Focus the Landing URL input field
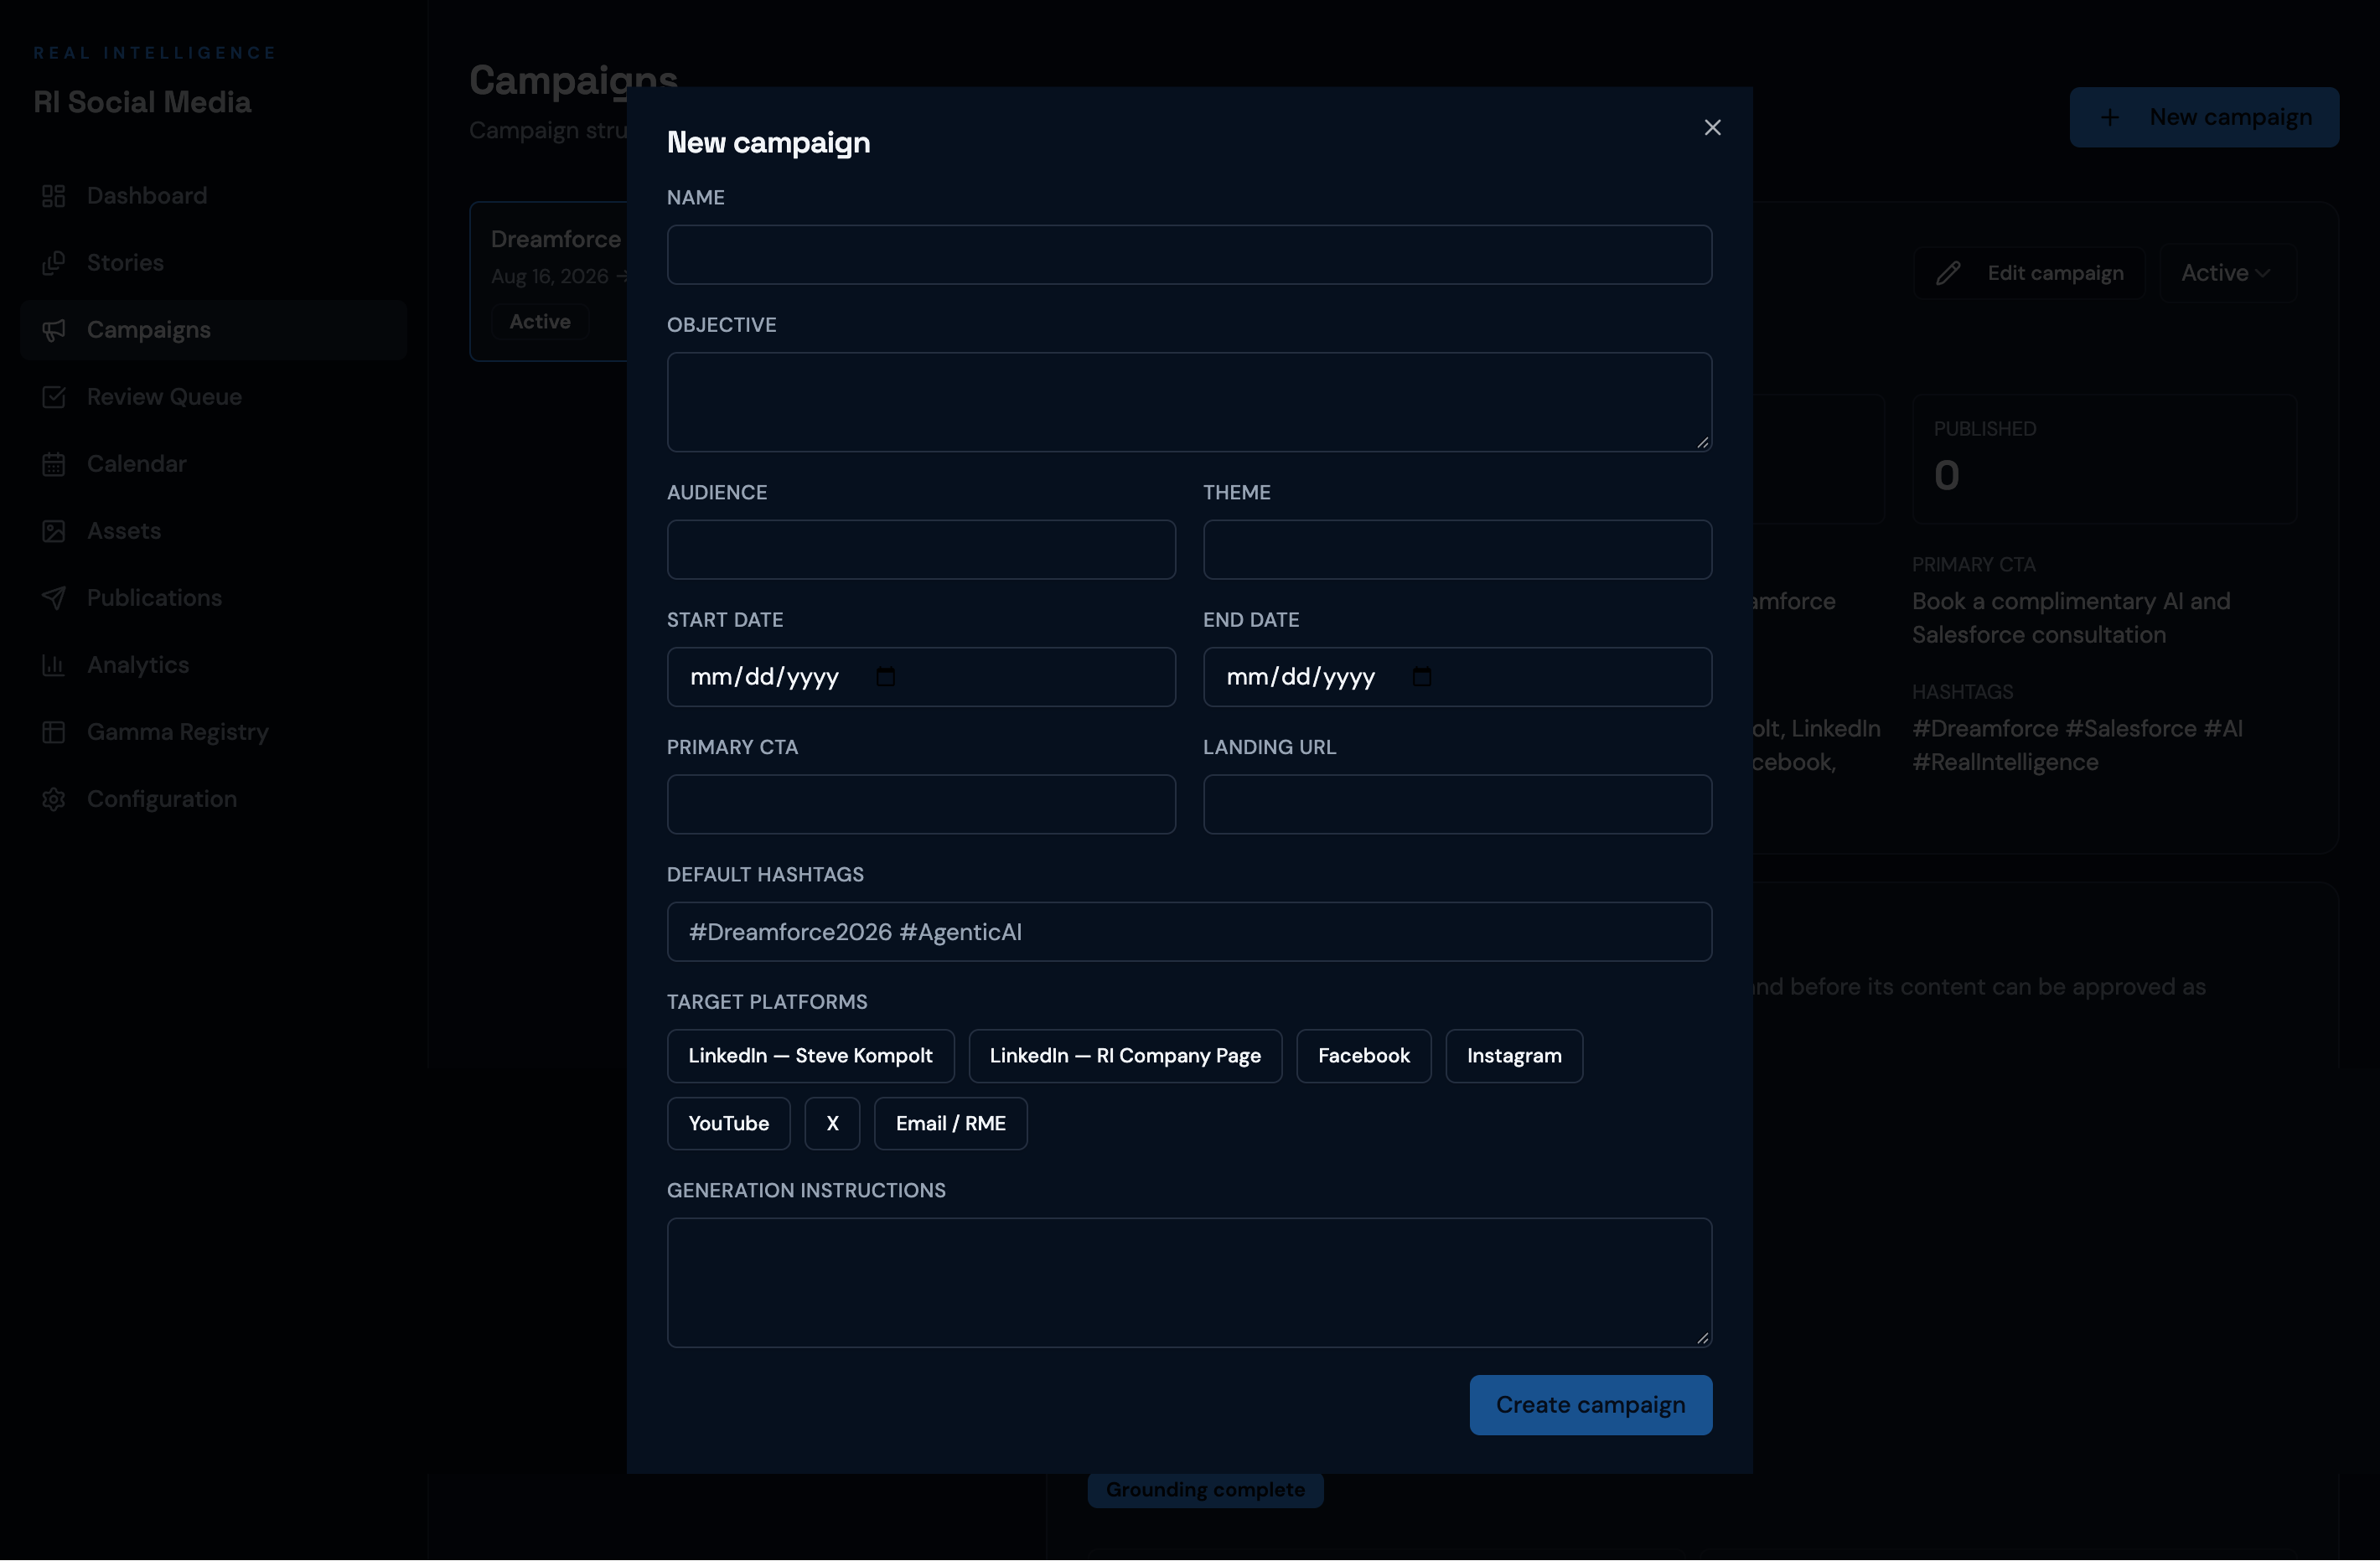This screenshot has height=1561, width=2380. coord(1457,805)
